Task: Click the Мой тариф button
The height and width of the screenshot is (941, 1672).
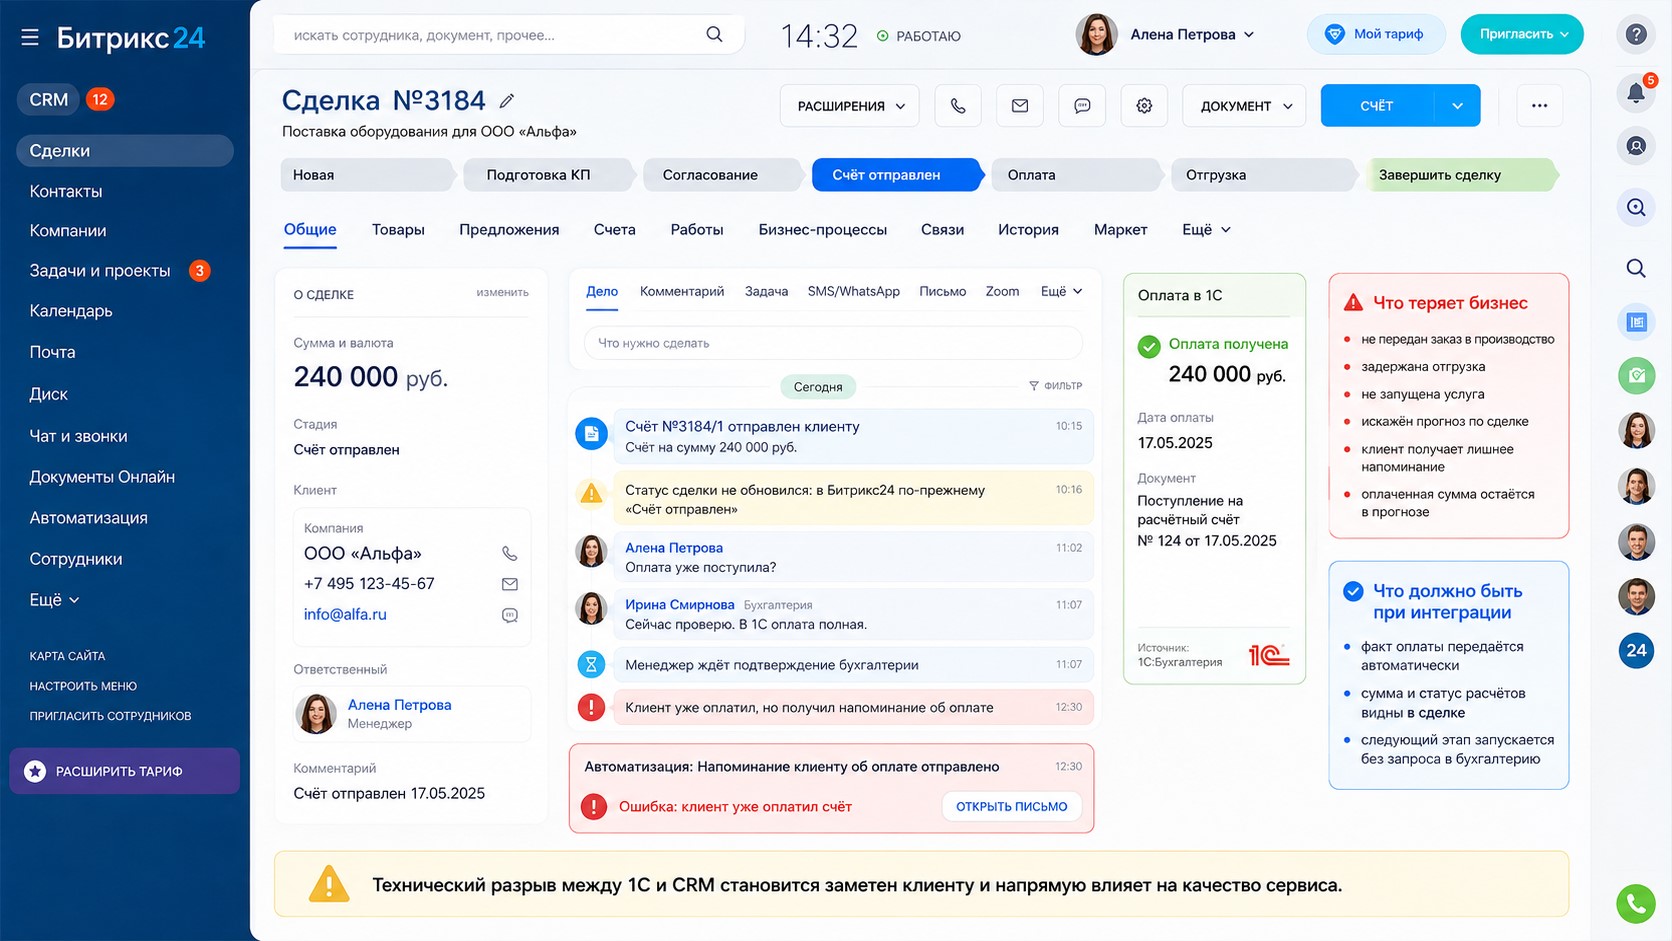Action: point(1376,34)
